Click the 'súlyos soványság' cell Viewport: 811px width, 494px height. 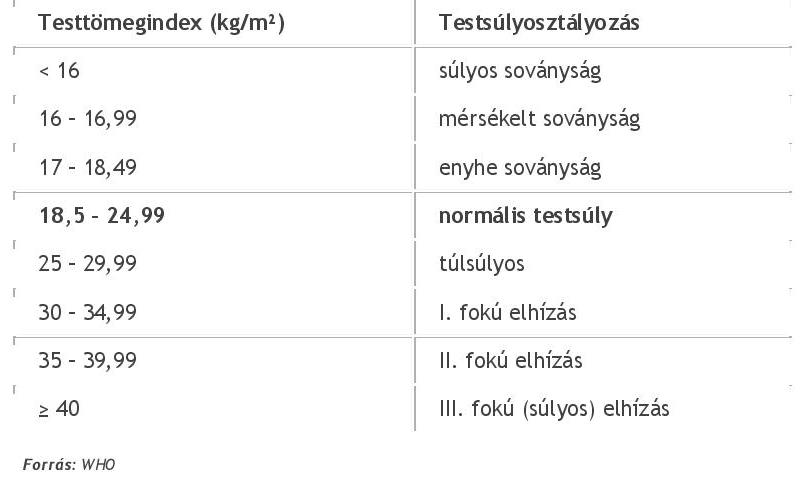coord(520,71)
